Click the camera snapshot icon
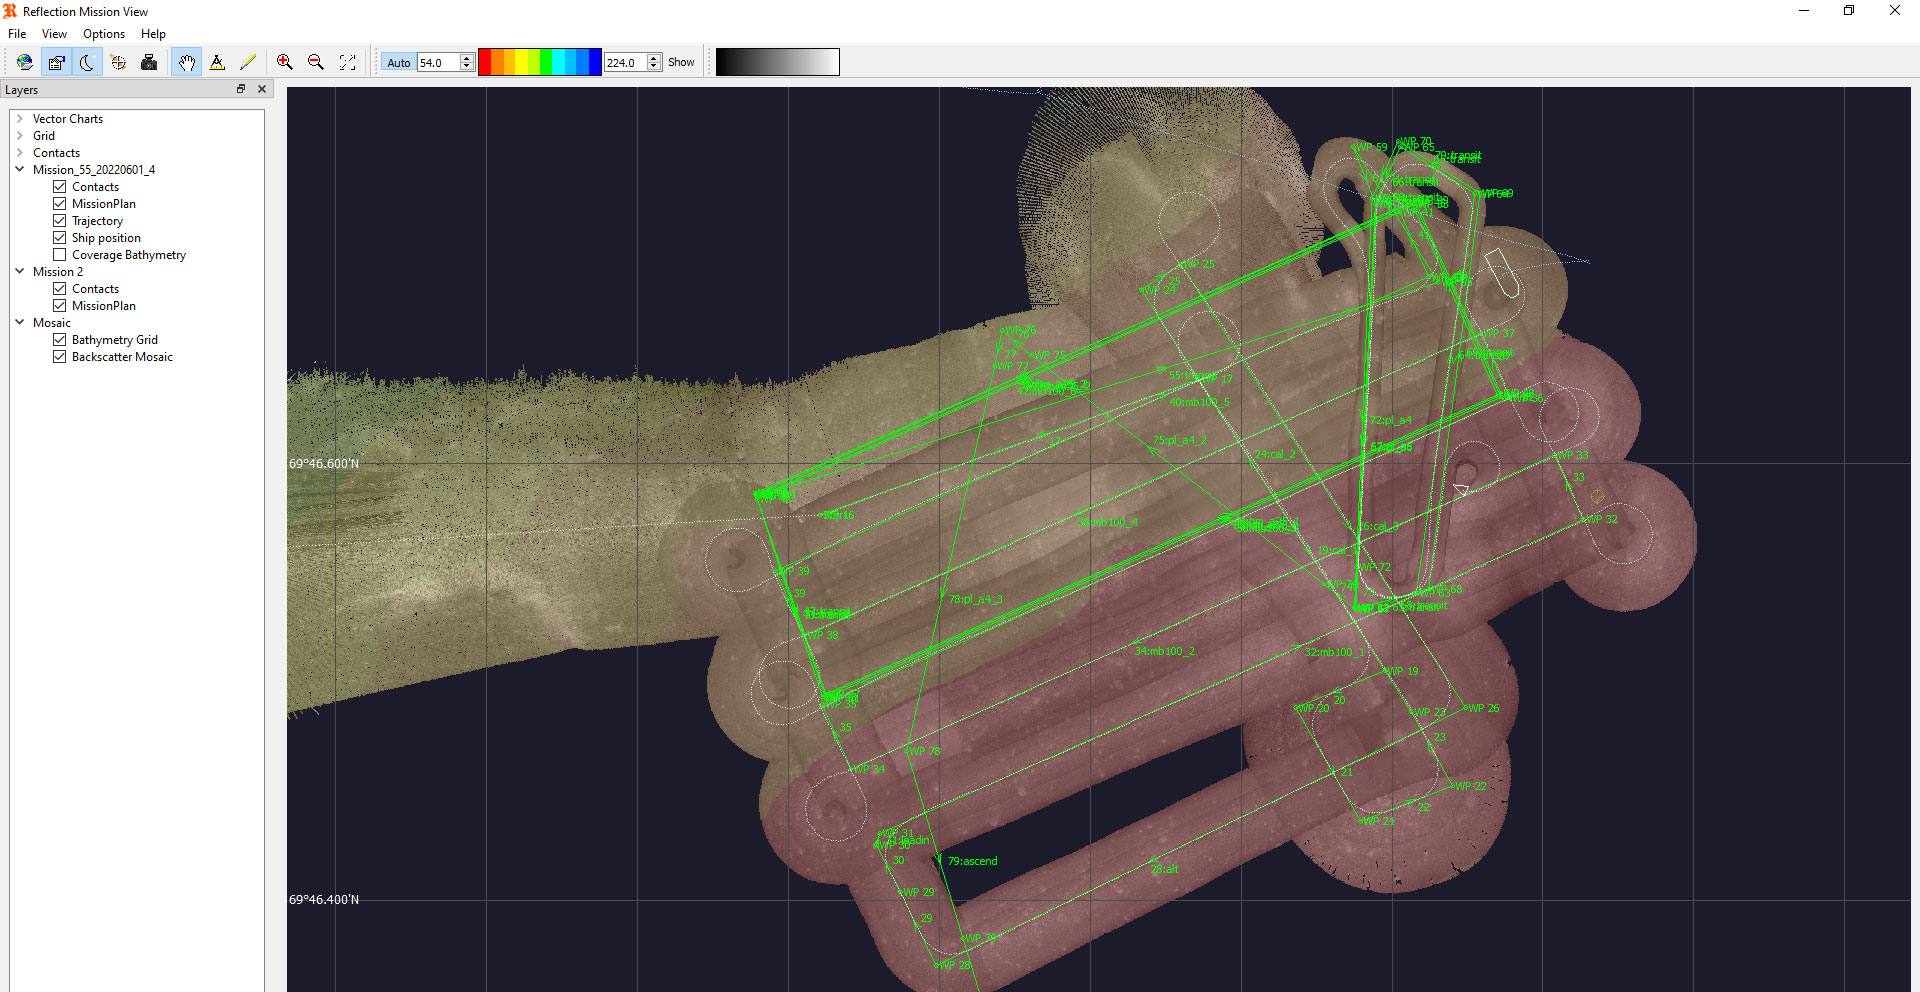 (x=149, y=62)
